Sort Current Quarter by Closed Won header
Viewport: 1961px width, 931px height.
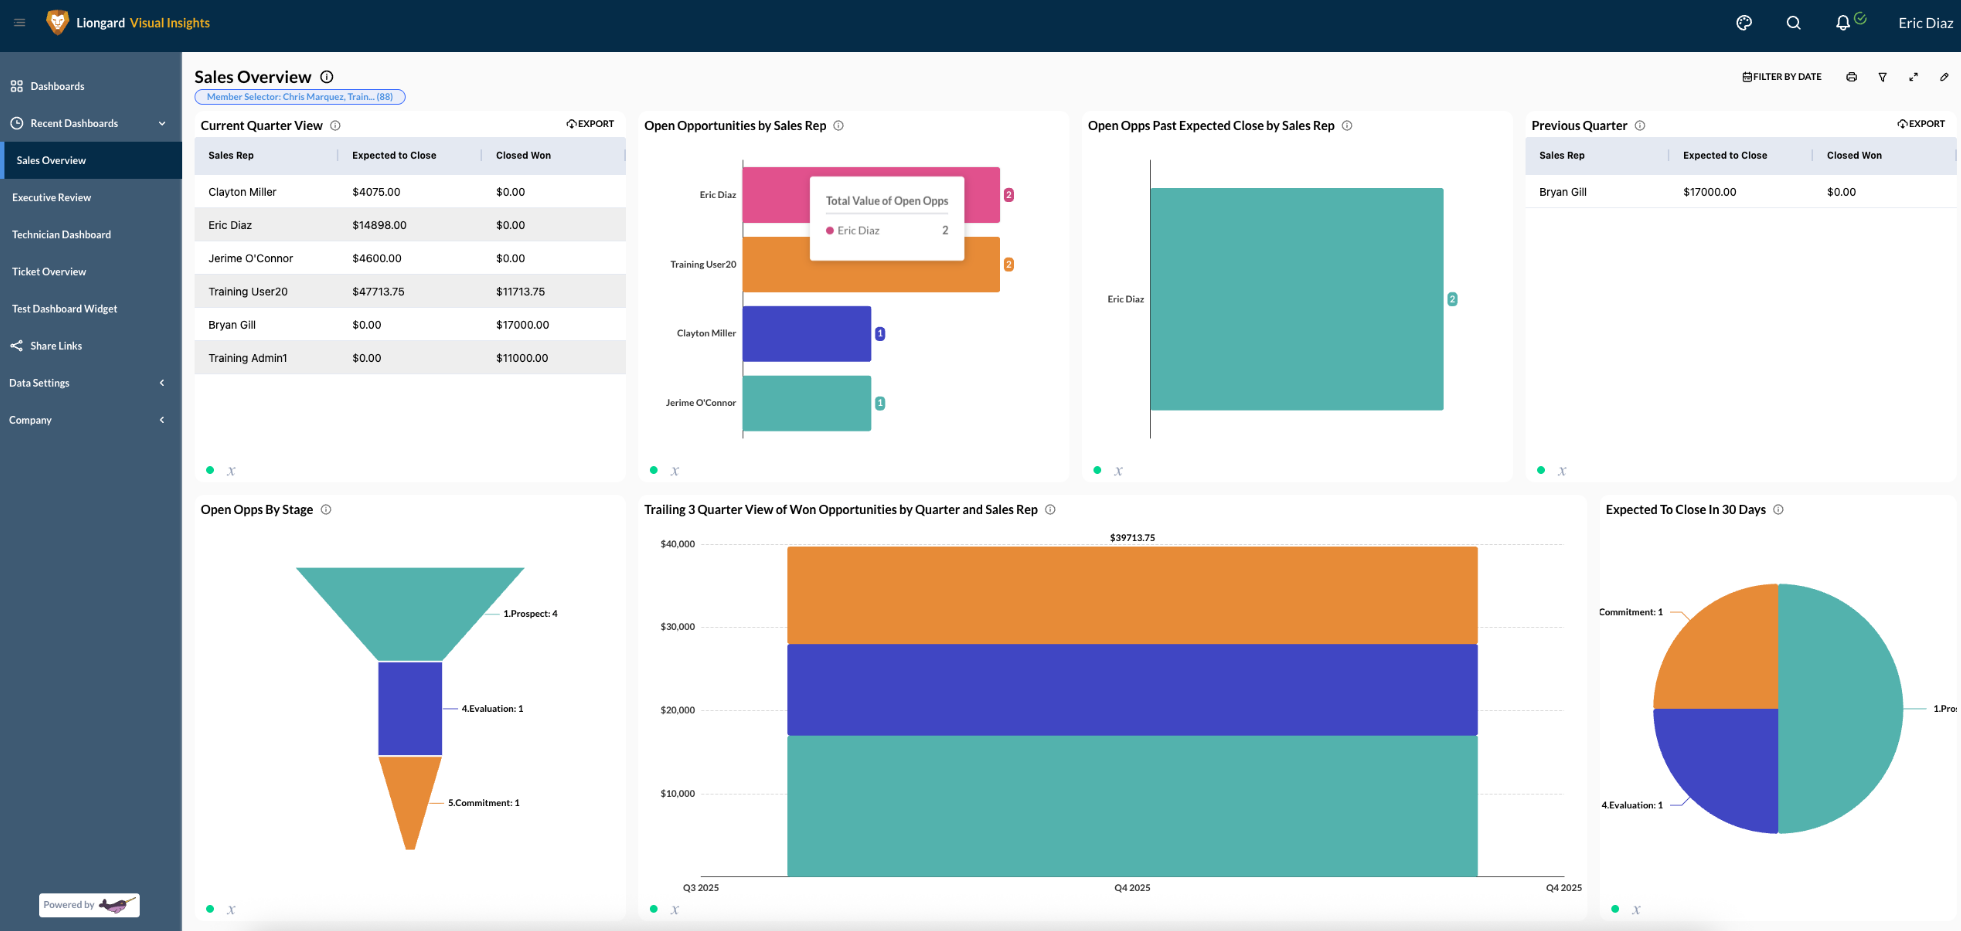pos(523,156)
